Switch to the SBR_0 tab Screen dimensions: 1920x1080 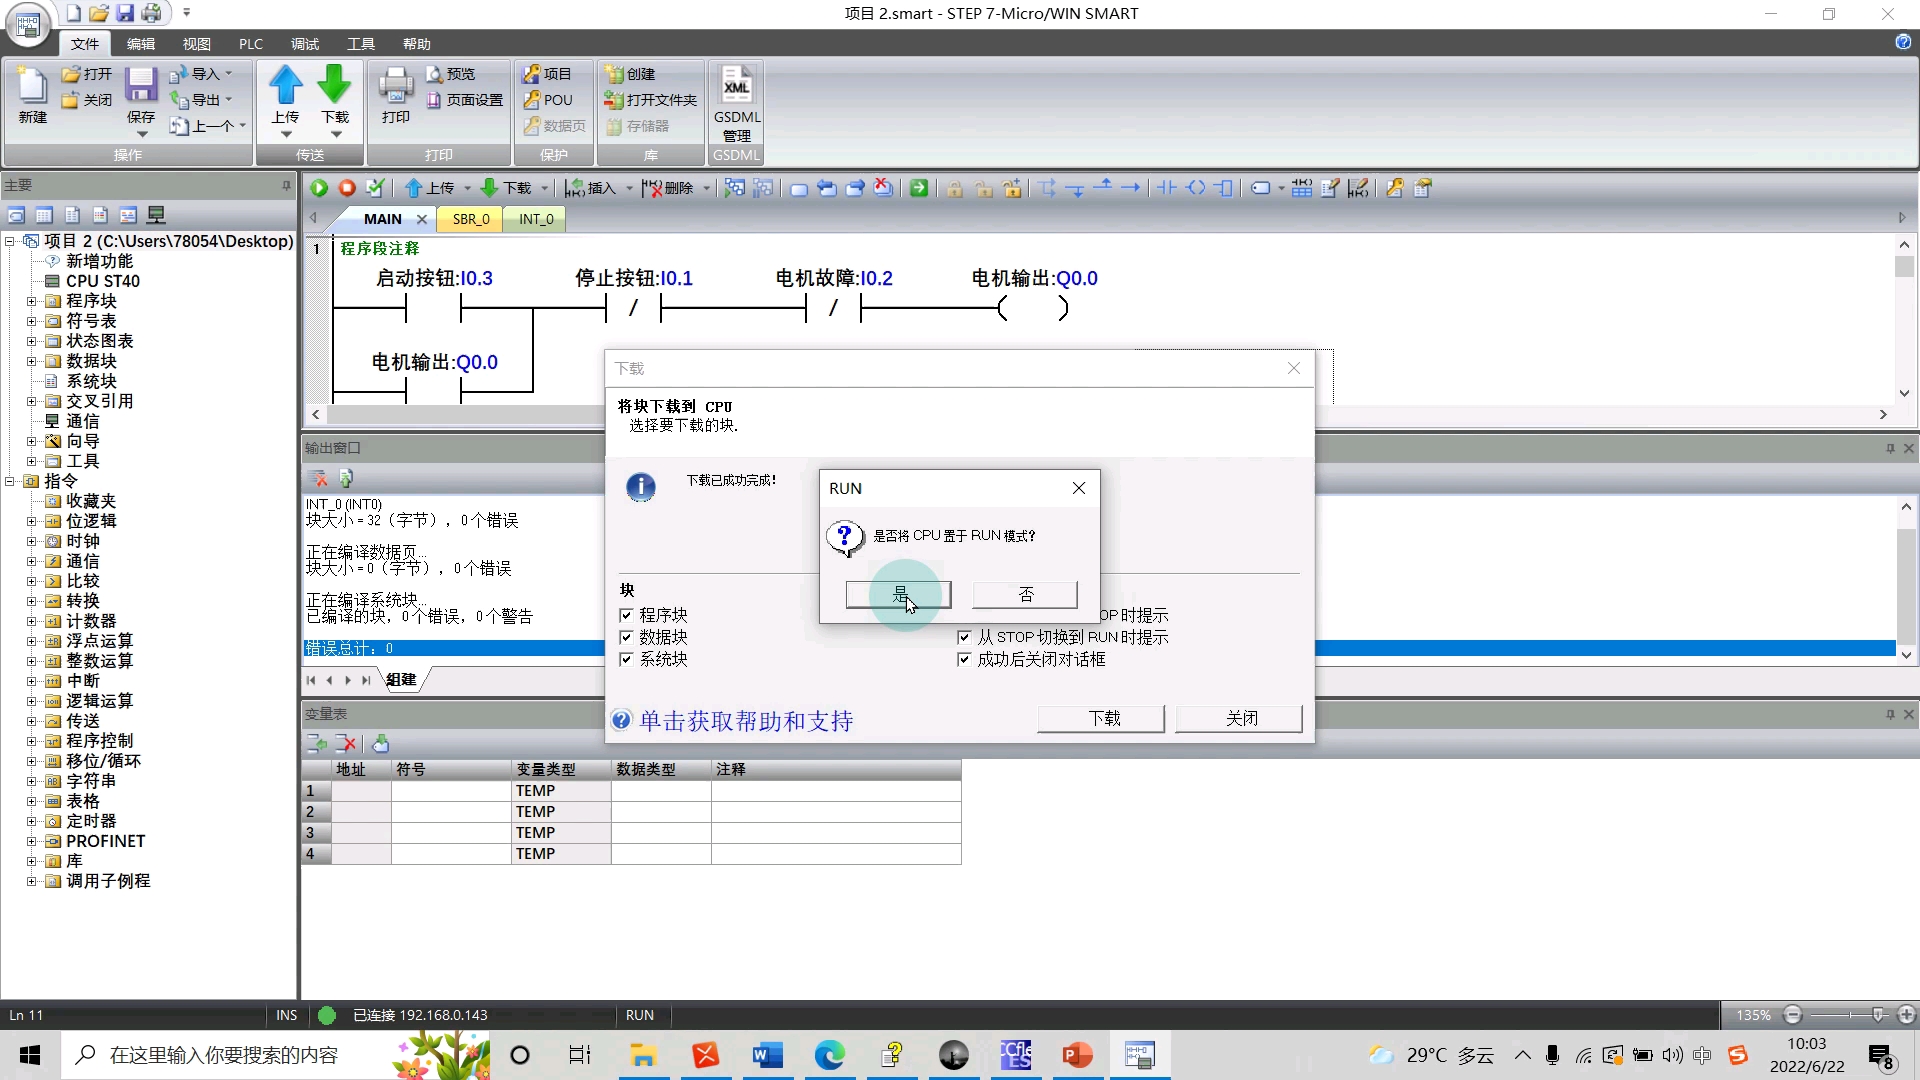(471, 219)
